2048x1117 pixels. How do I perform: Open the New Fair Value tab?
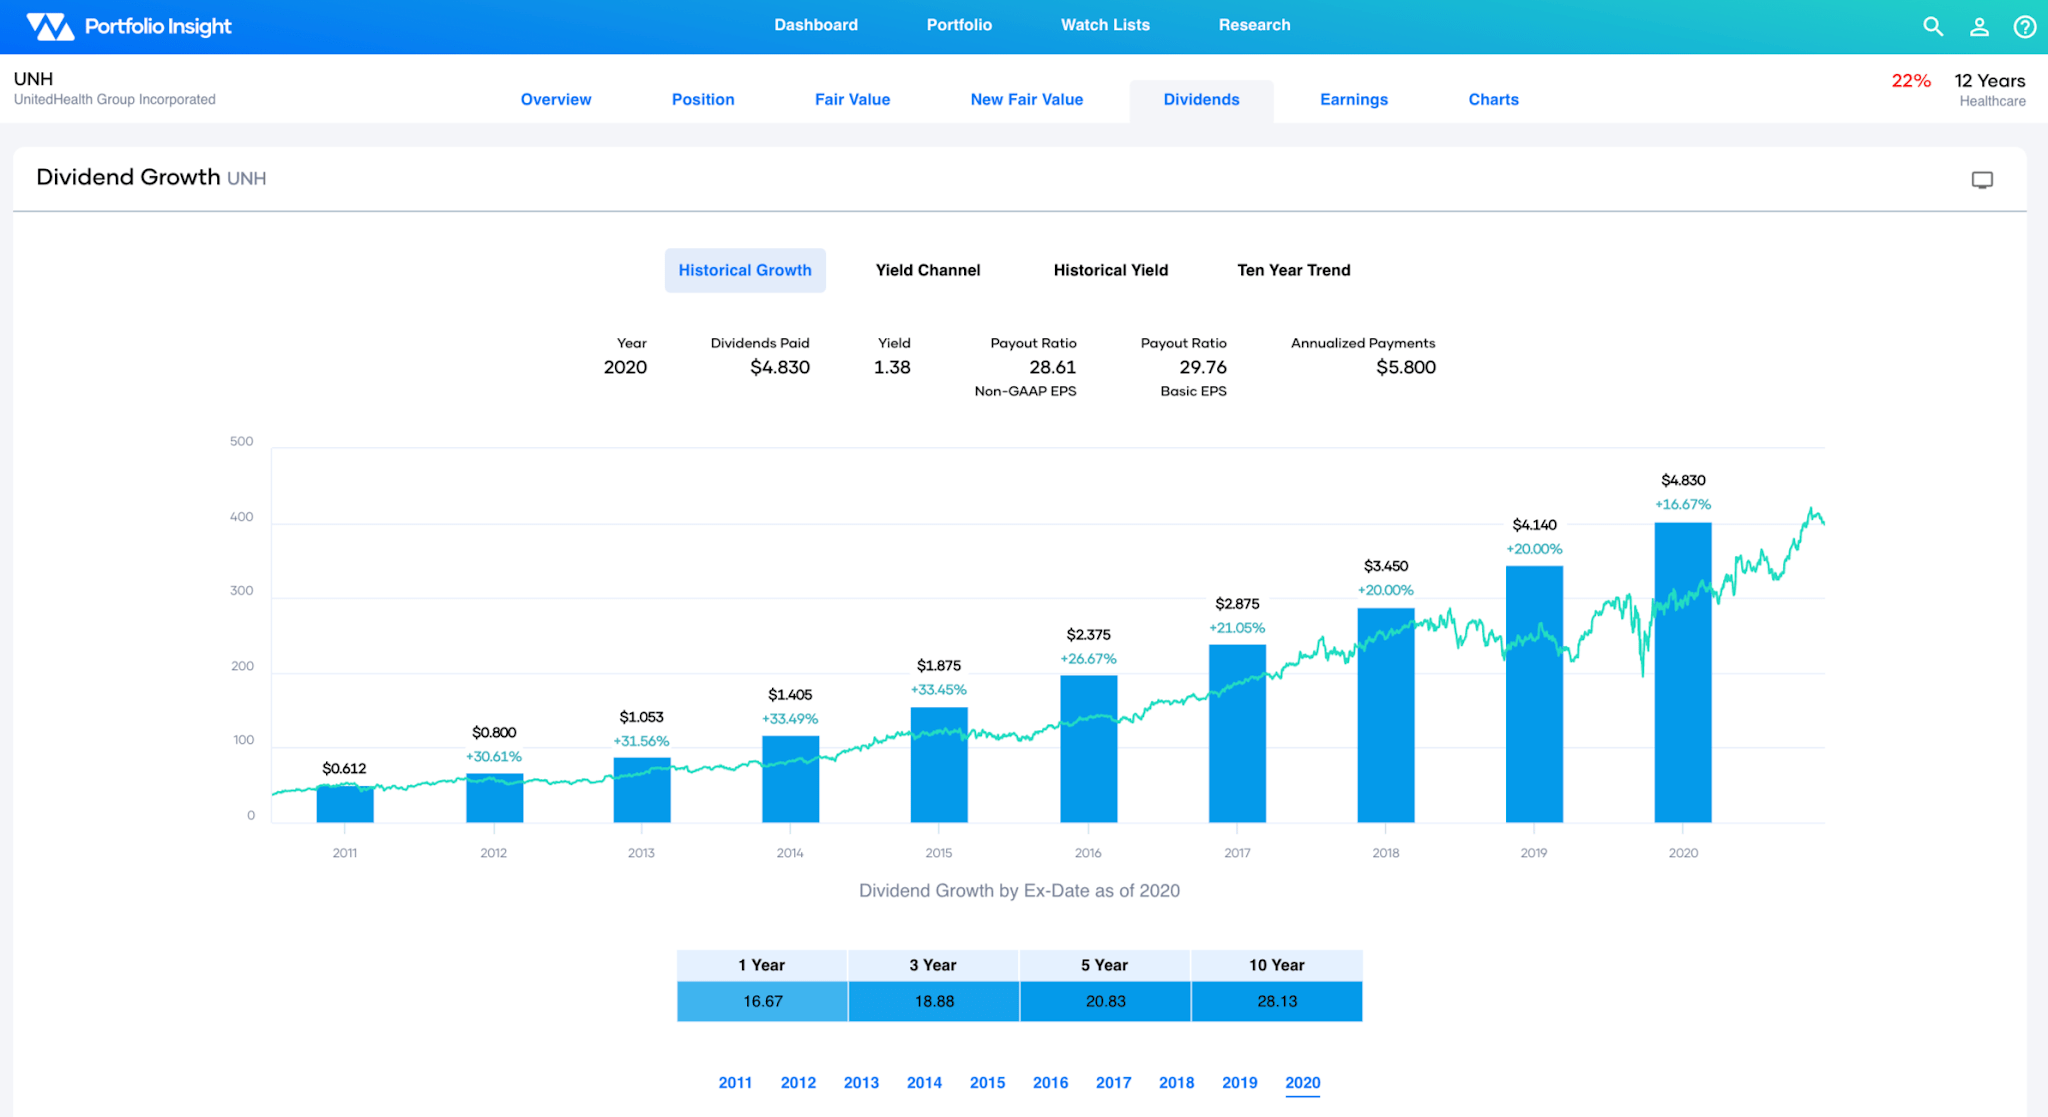(1026, 99)
